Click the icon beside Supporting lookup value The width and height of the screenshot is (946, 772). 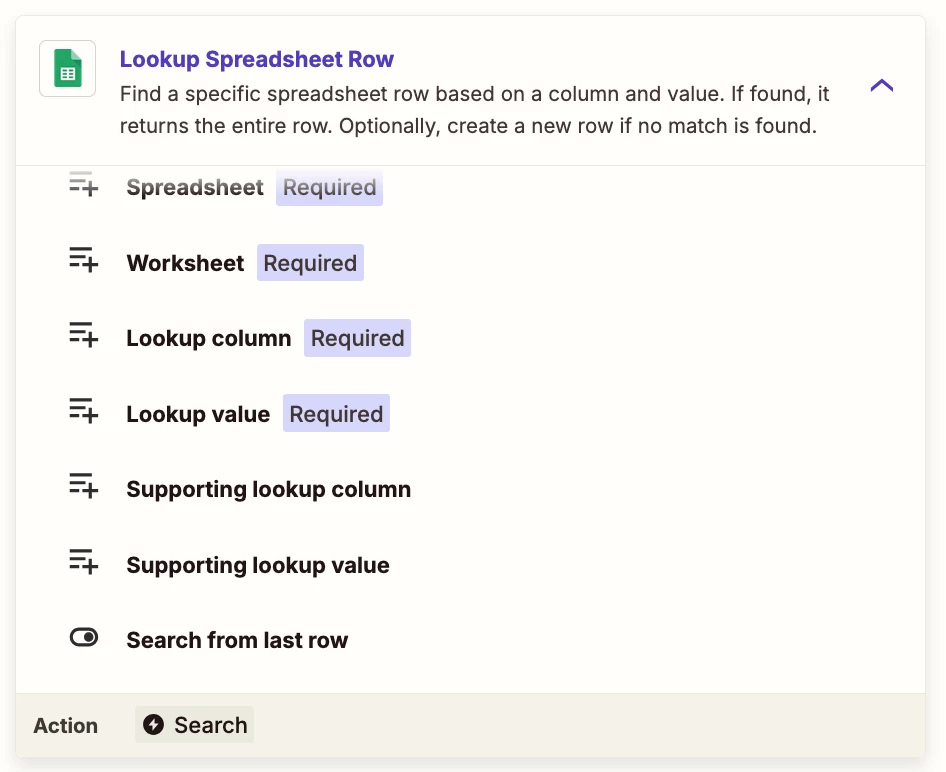click(83, 562)
